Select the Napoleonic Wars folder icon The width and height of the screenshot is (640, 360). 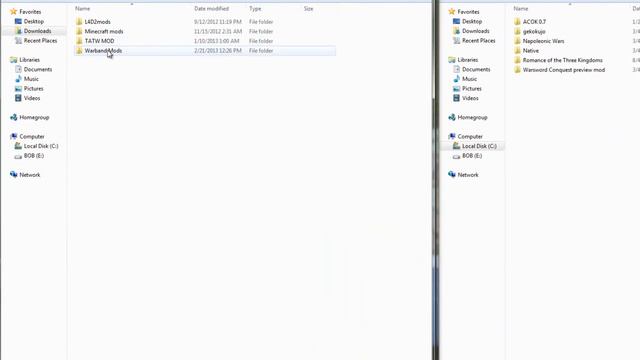[x=518, y=41]
